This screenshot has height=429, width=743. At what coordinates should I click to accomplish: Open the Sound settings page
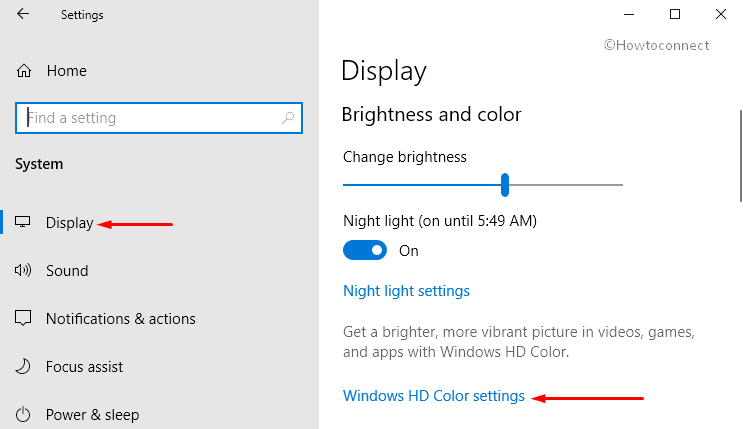(x=67, y=271)
